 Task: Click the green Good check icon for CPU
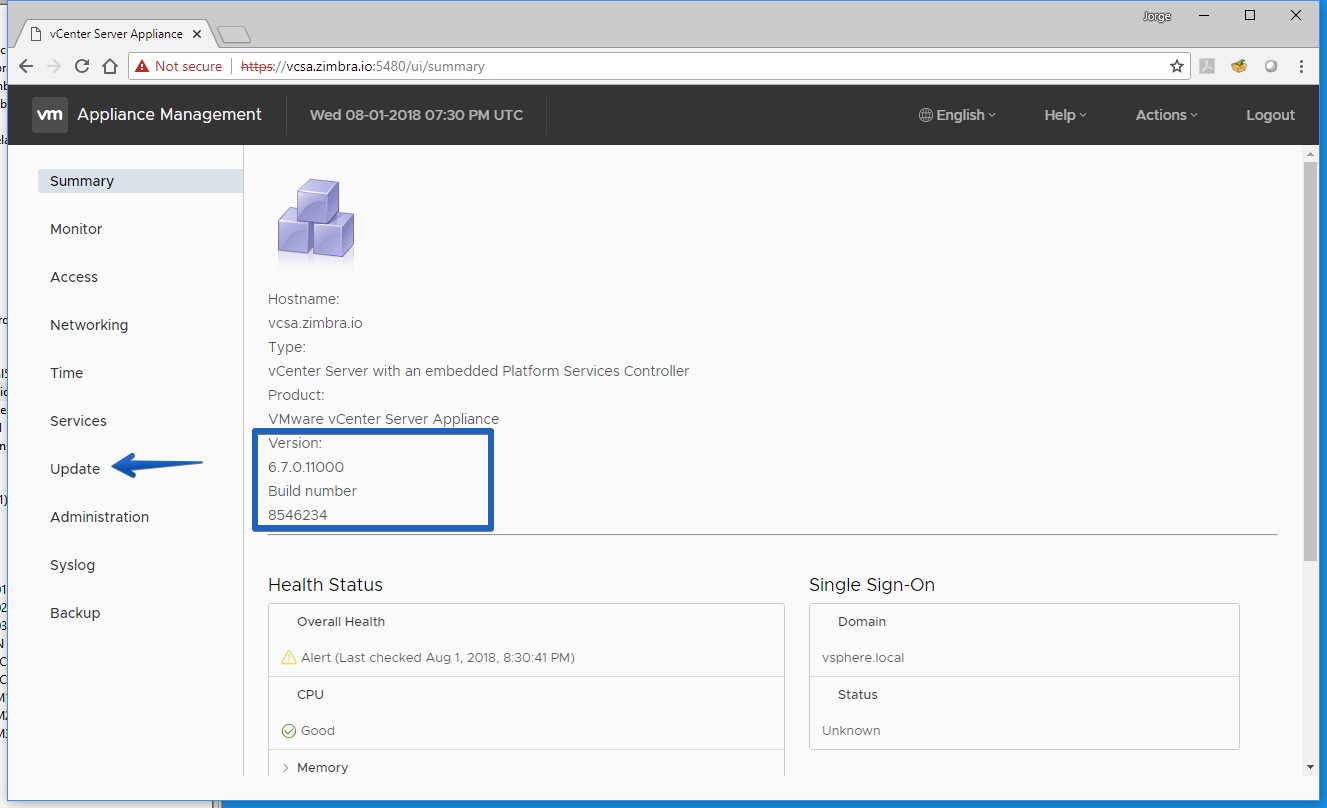coord(289,731)
